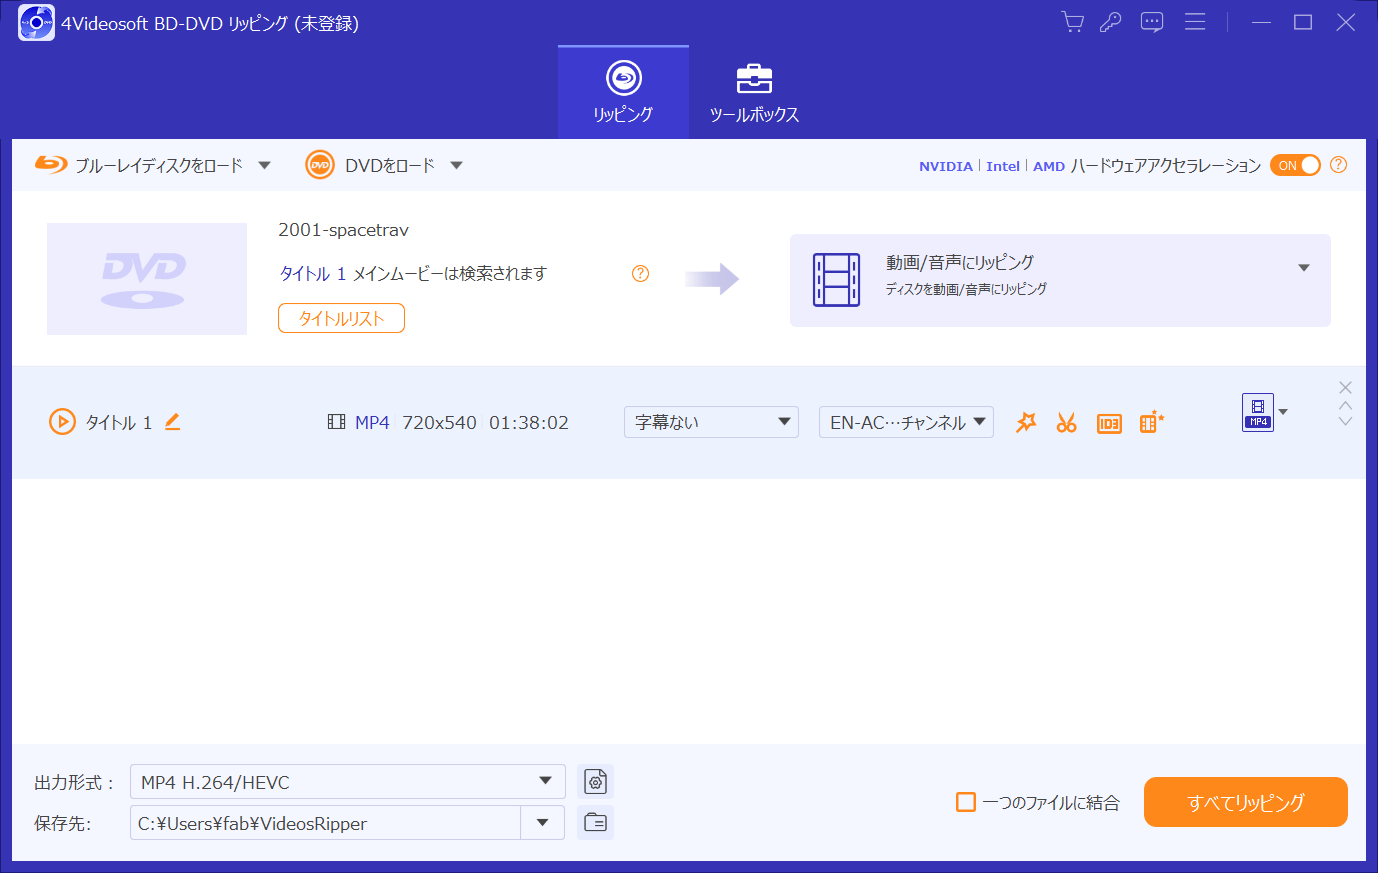Click the 2001-spacetrav disc title text
This screenshot has height=873, width=1378.
[x=343, y=230]
